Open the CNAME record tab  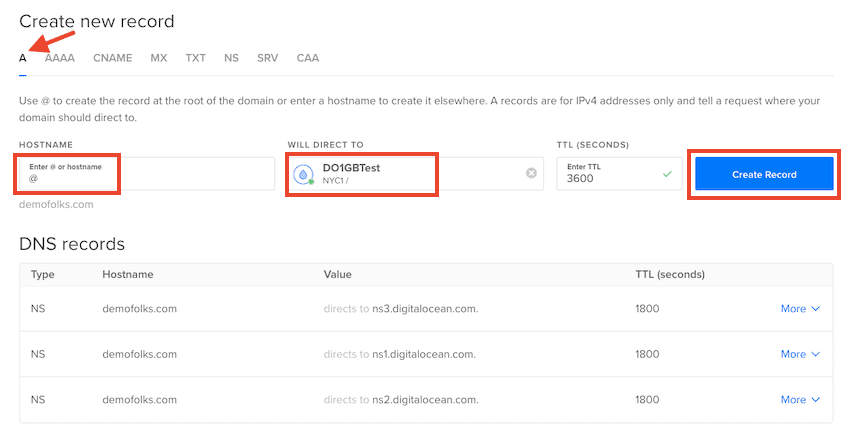112,58
